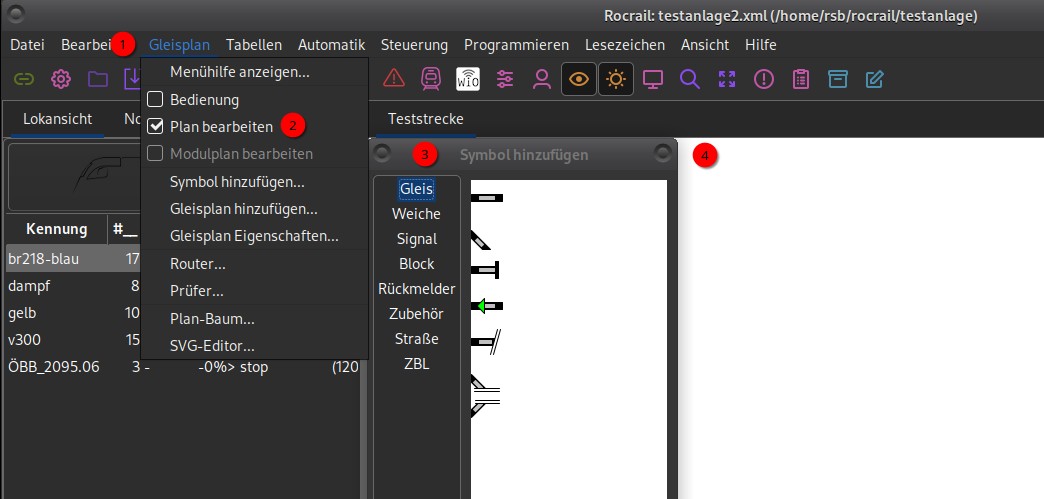Select the dampf locomotive row
Screen dimensions: 1044x499
[x=28, y=285]
